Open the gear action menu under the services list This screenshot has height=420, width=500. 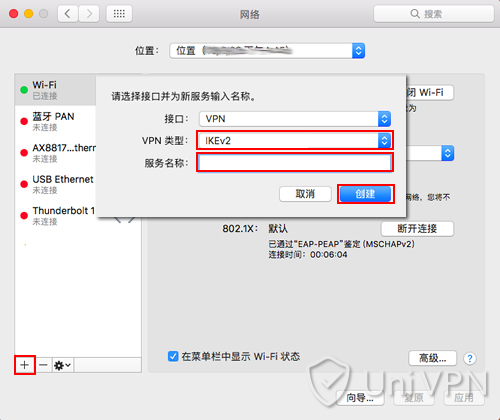coord(63,365)
